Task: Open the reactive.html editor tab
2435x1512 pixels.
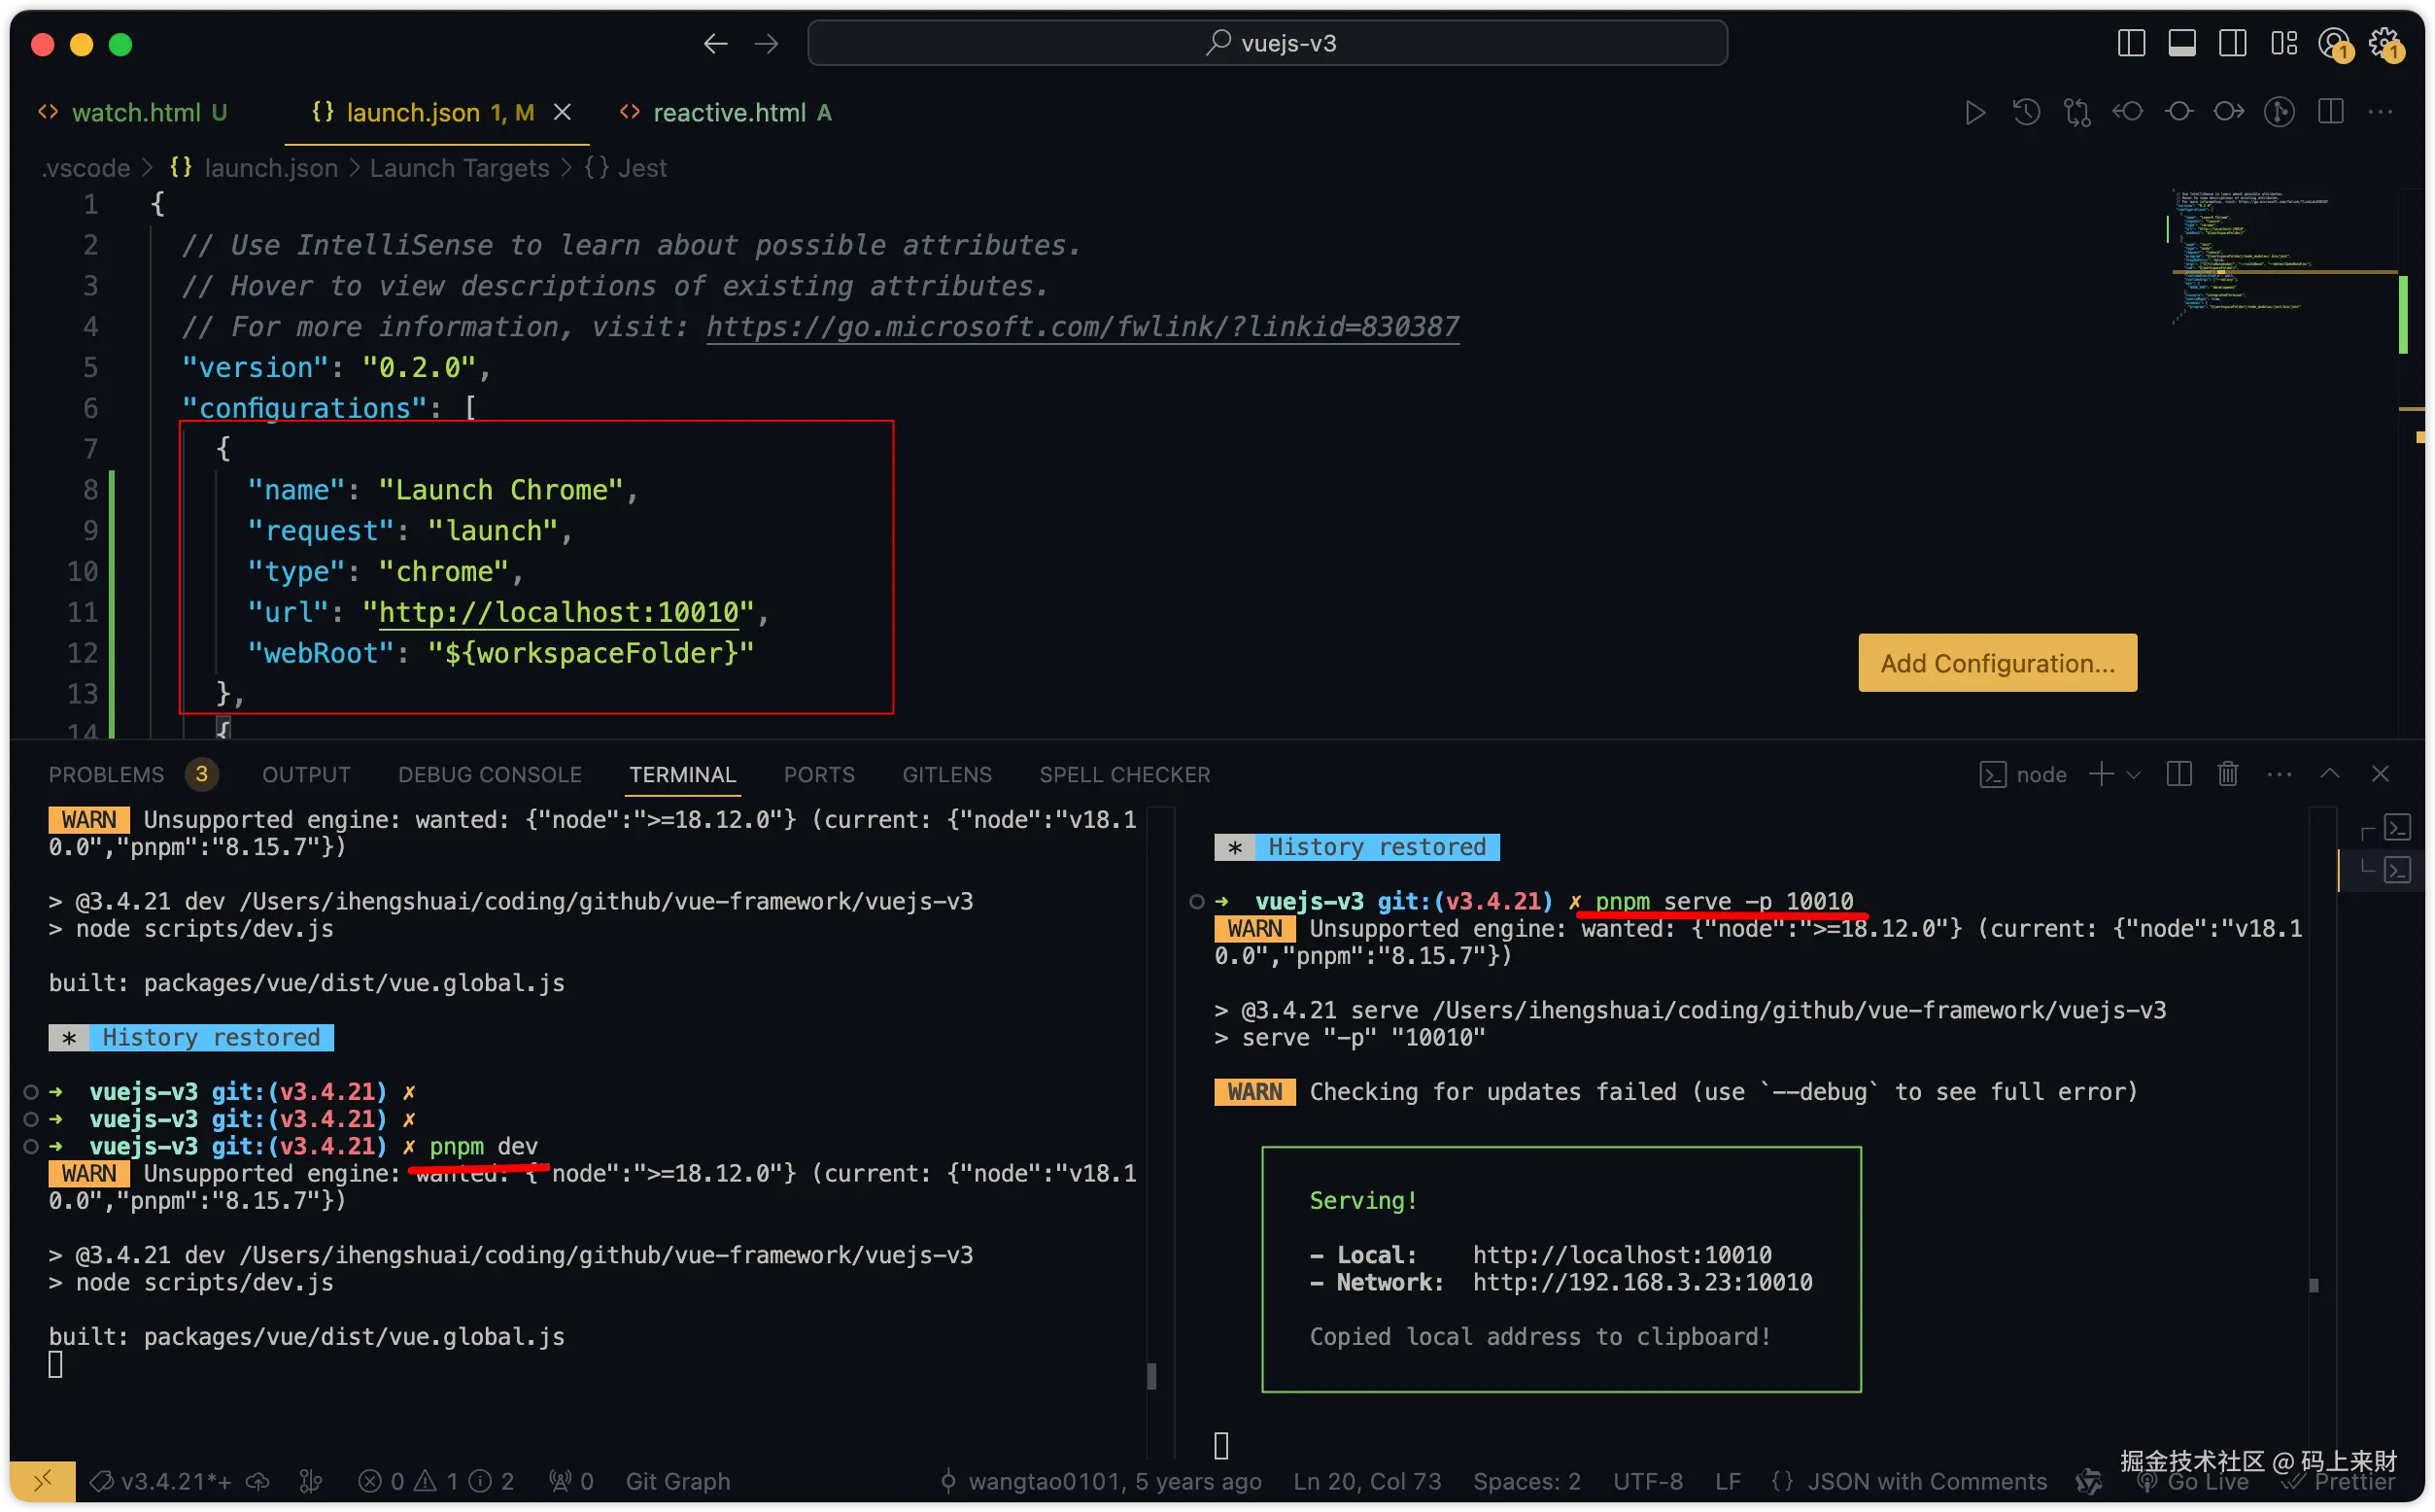Action: click(728, 113)
